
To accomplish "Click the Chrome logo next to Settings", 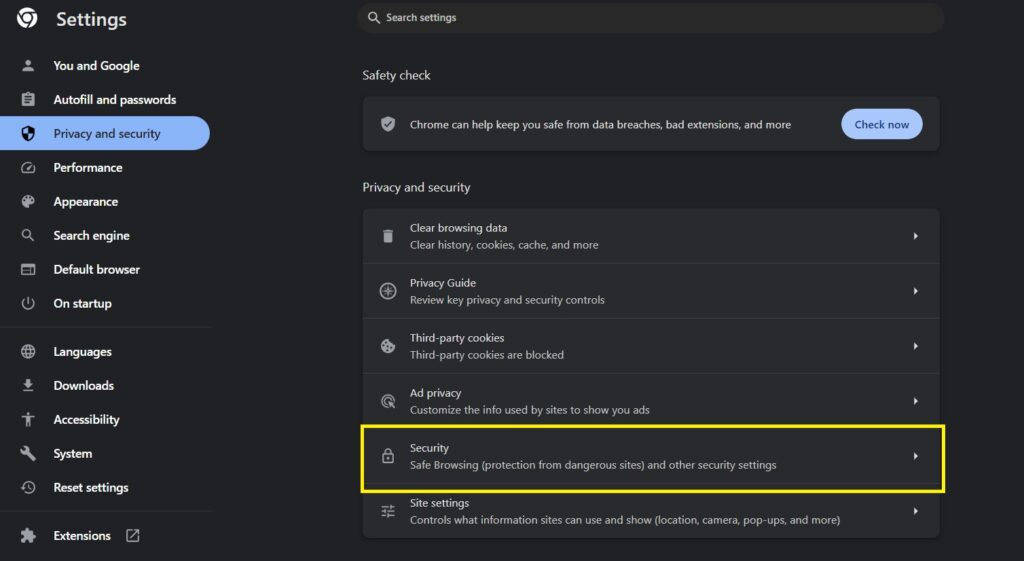I will [27, 18].
